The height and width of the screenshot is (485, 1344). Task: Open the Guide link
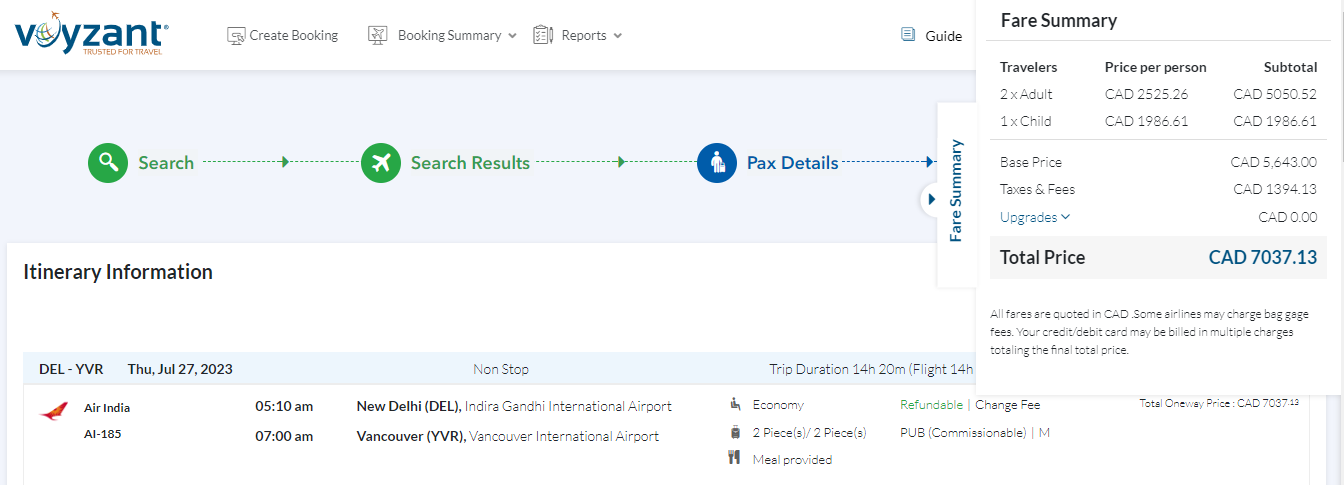coord(943,36)
